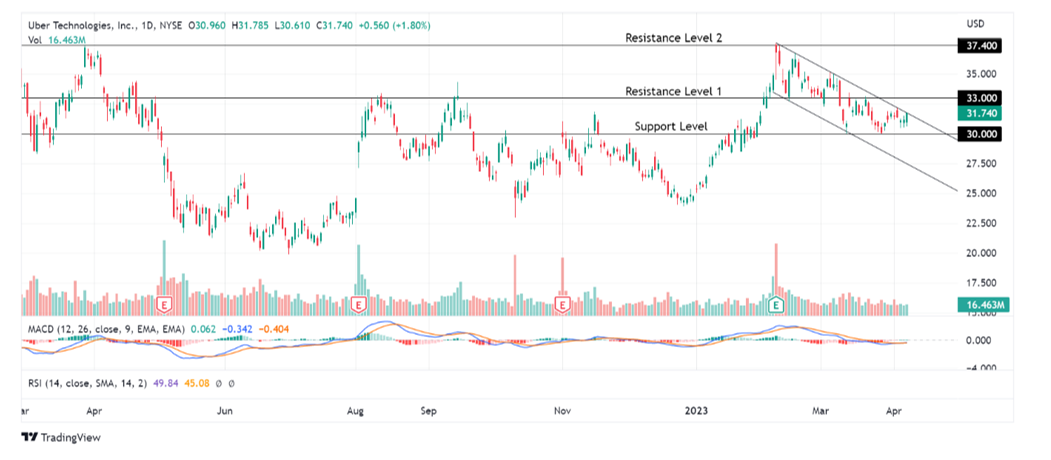Click the H31.785 high value

point(250,25)
